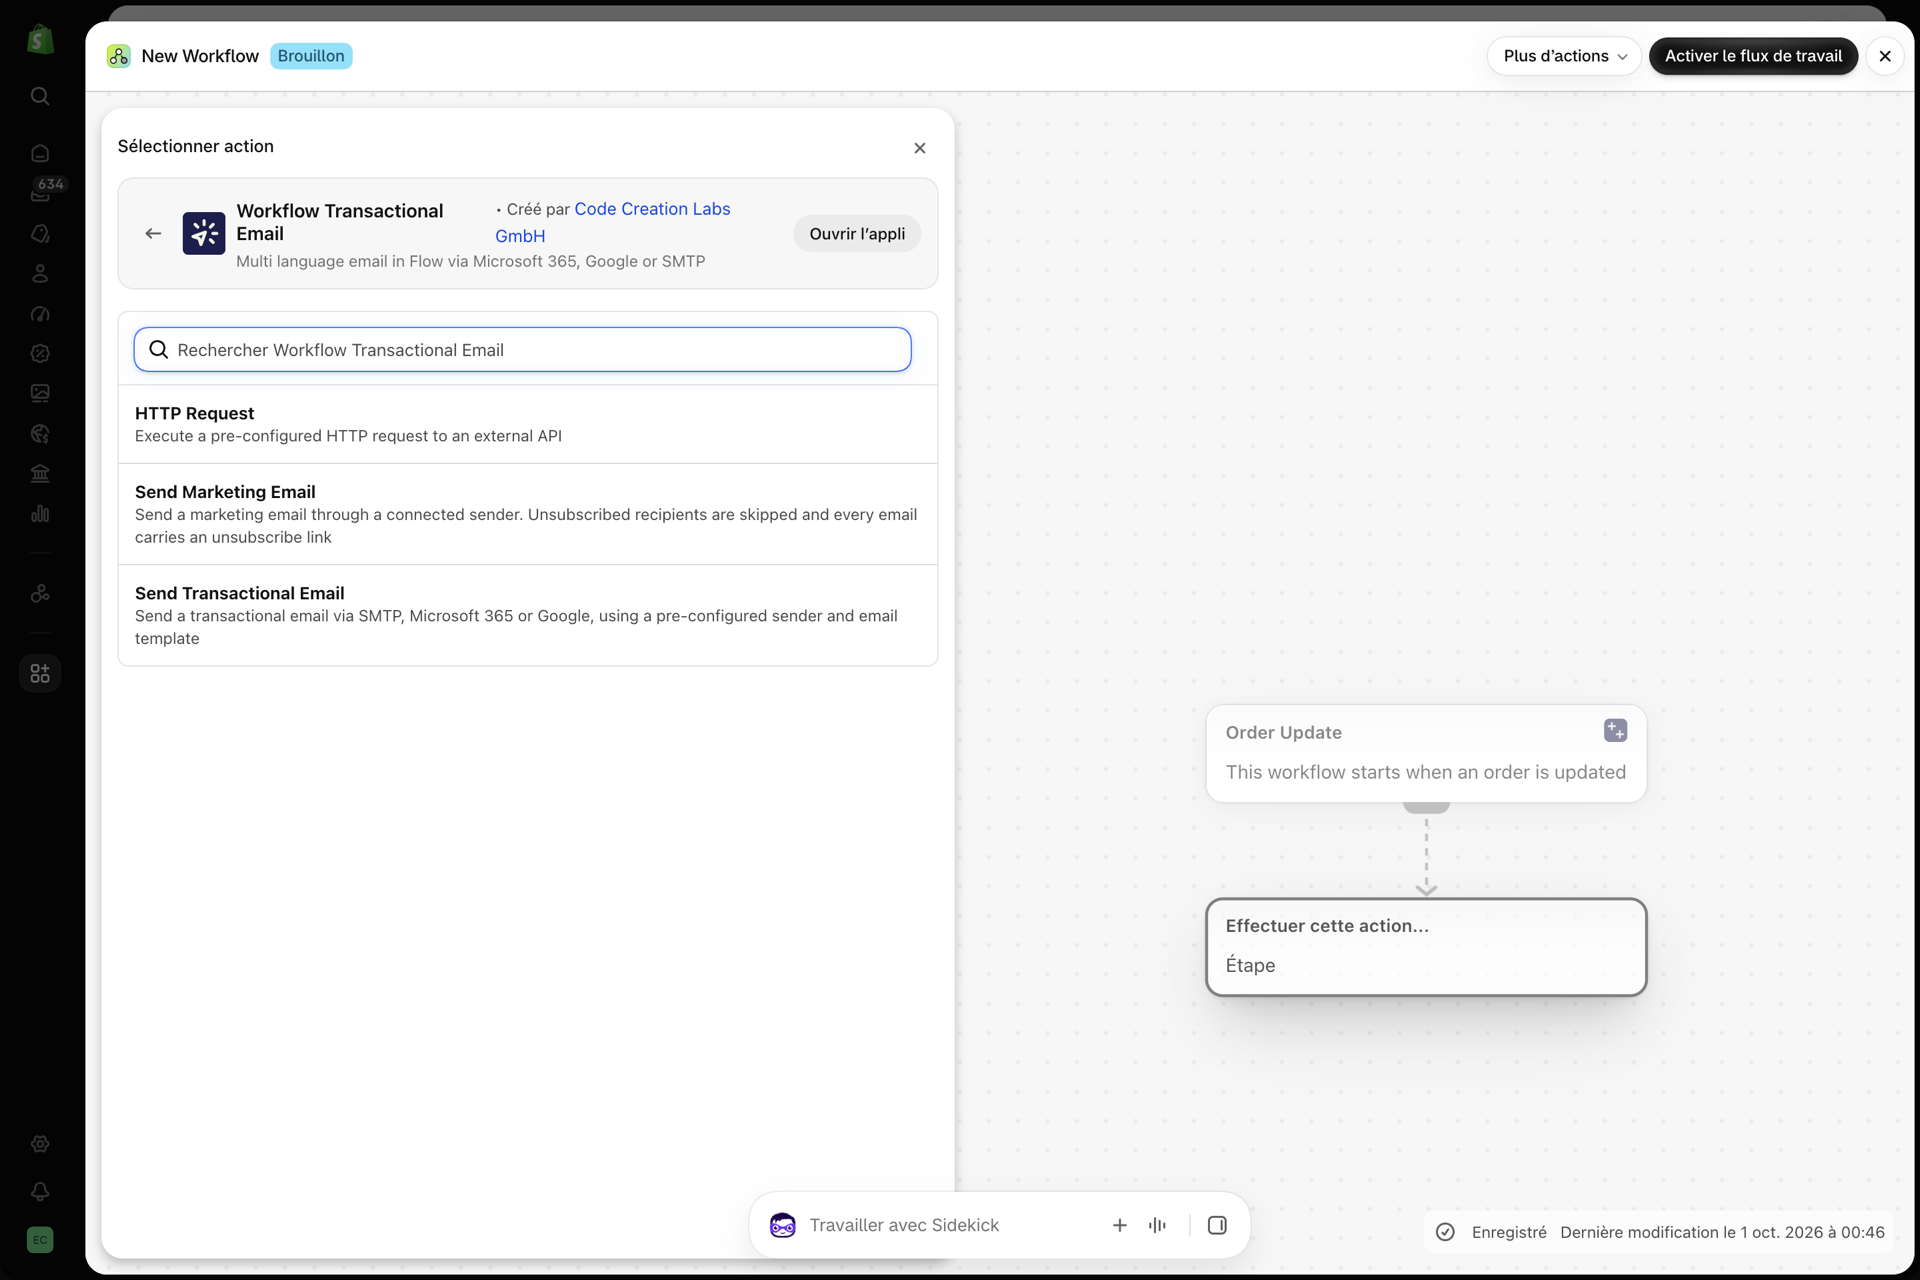Go back with the left arrow
The image size is (1920, 1280).
[x=153, y=233]
